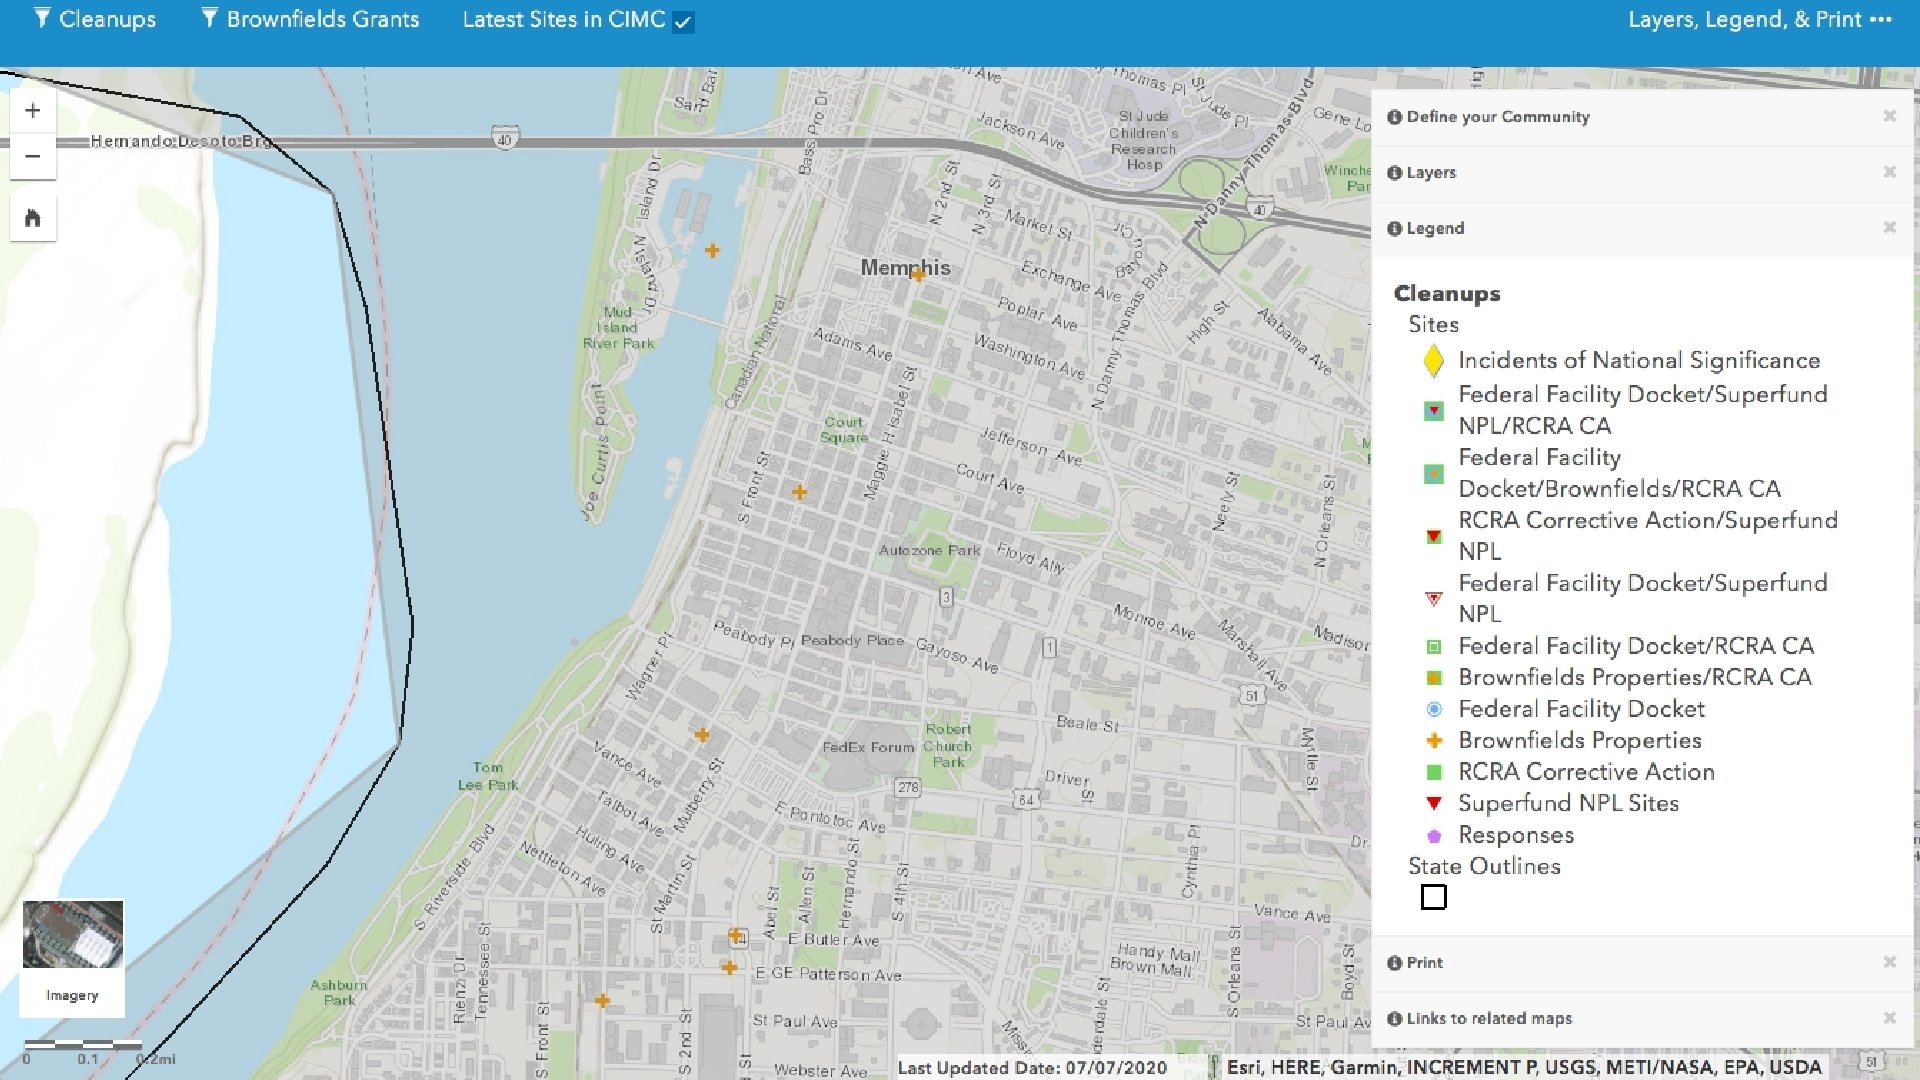Uncheck the Latest Sites in CIMC checkbox
This screenshot has width=1920, height=1080.
coord(683,22)
